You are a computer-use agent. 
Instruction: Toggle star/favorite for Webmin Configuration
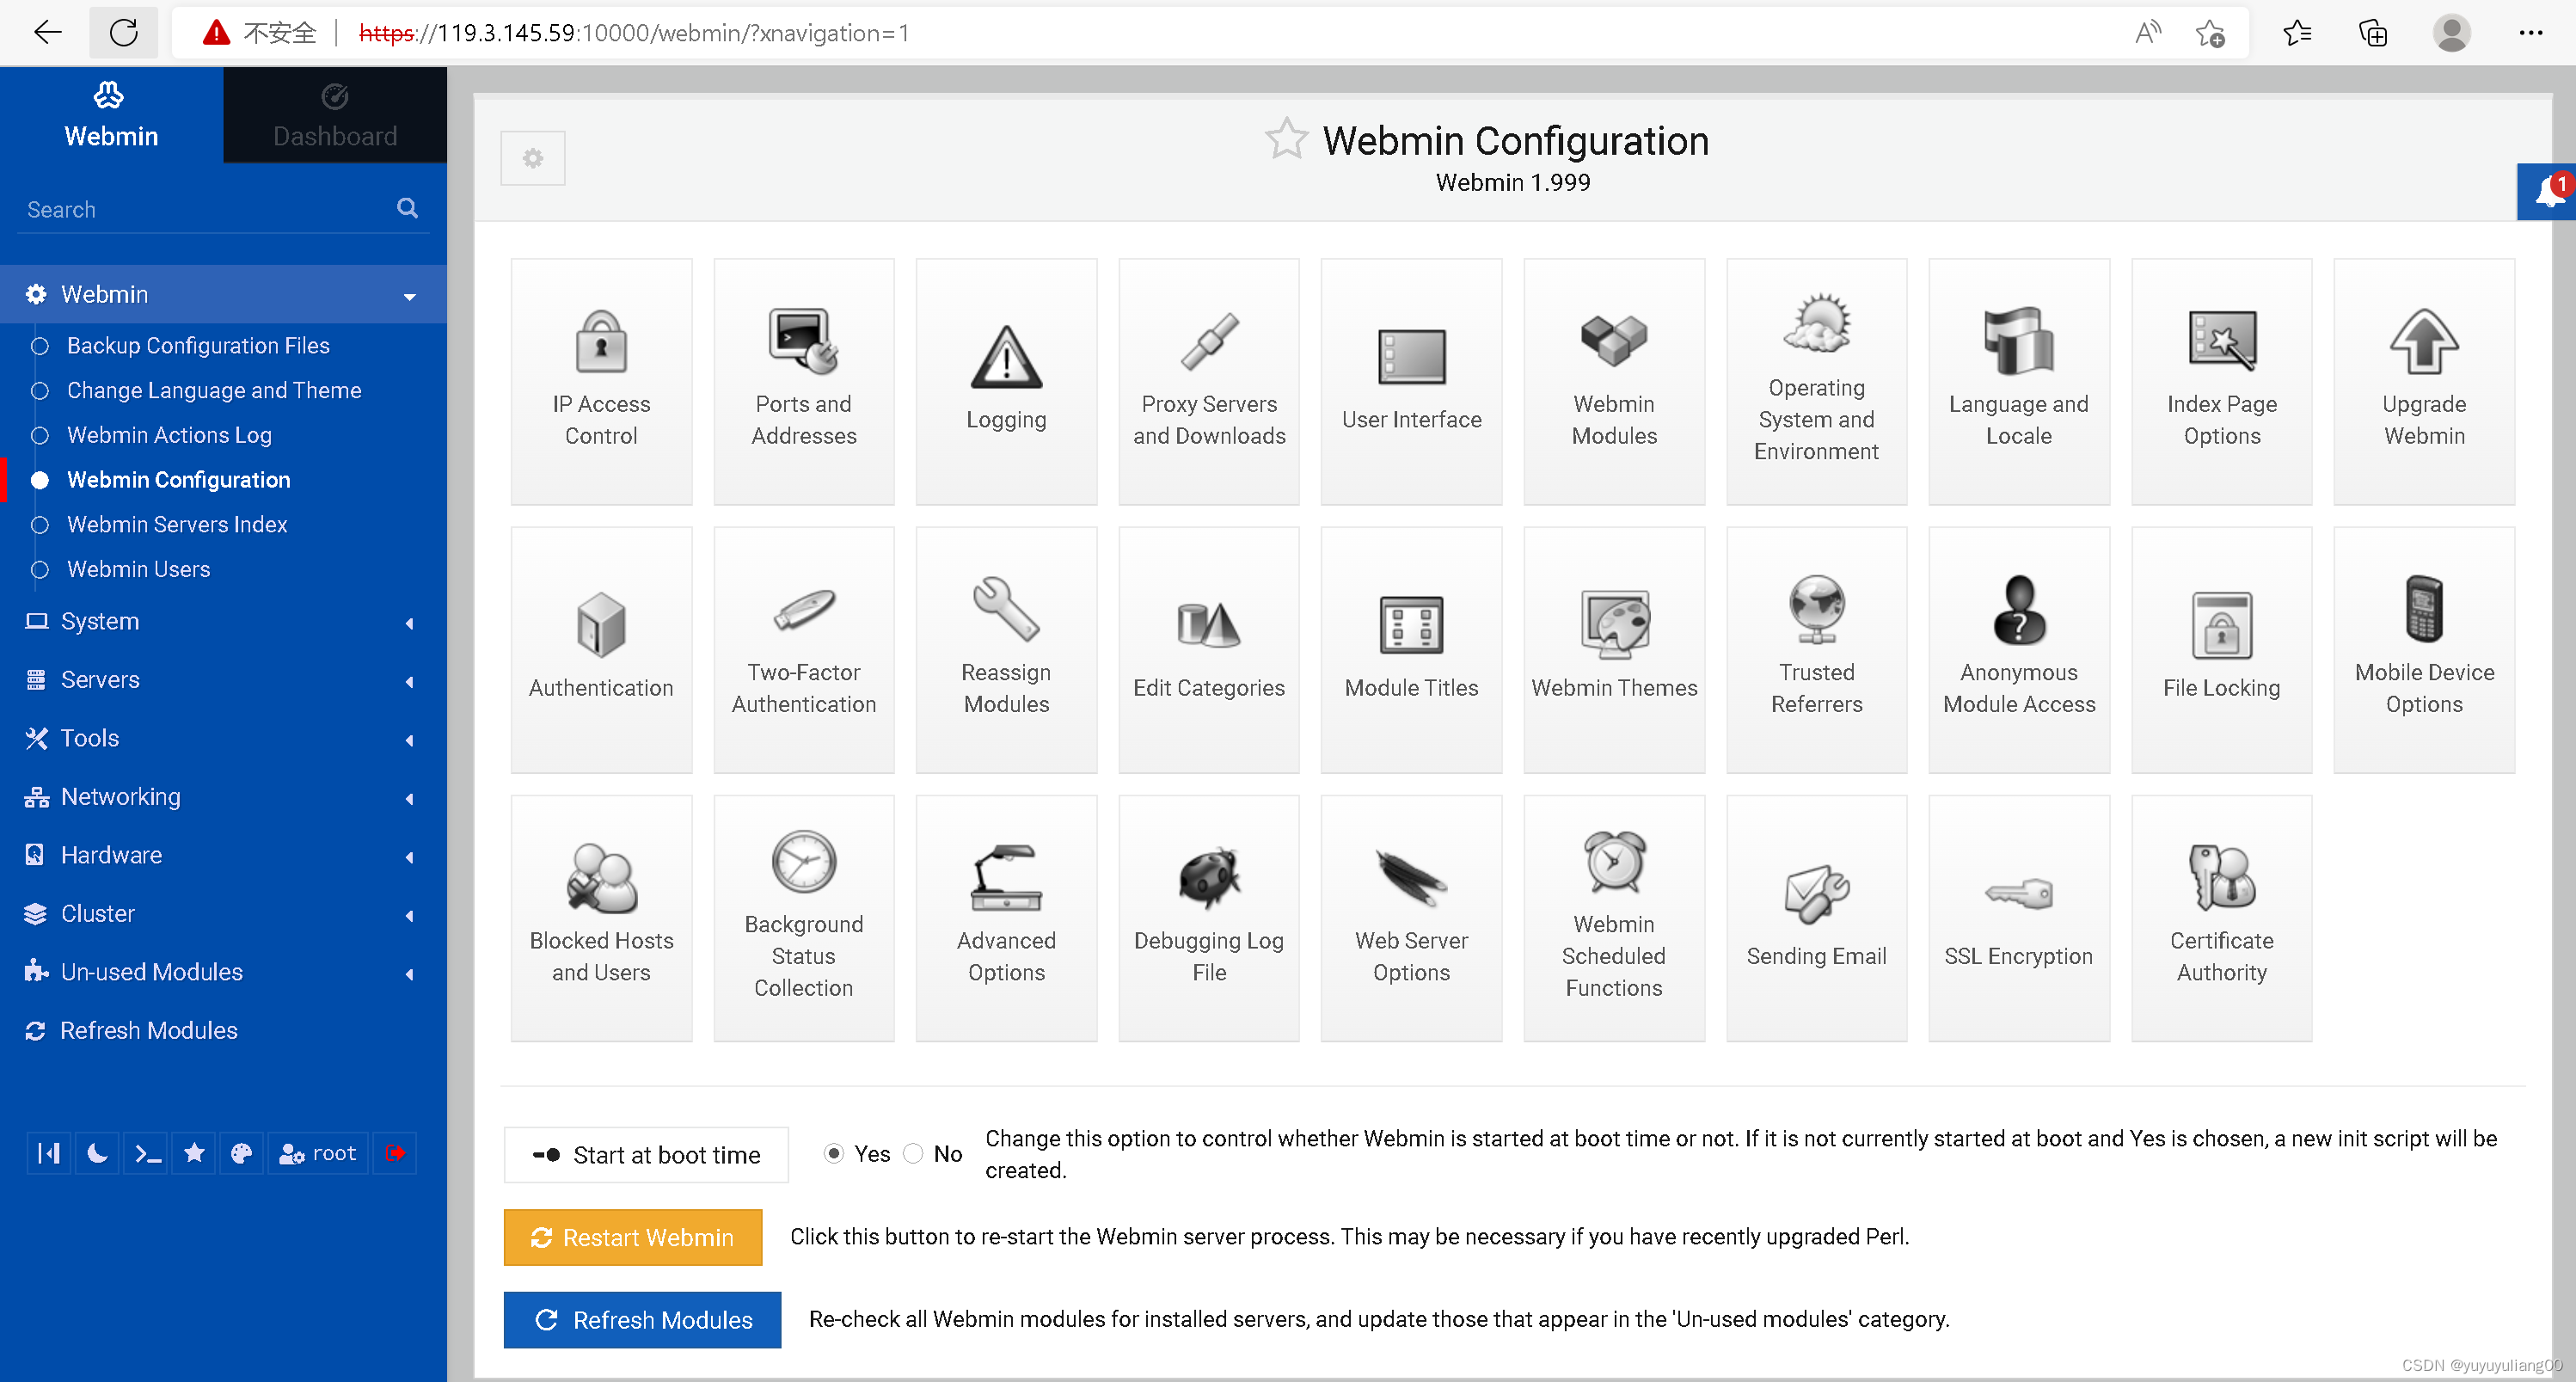coord(1290,141)
